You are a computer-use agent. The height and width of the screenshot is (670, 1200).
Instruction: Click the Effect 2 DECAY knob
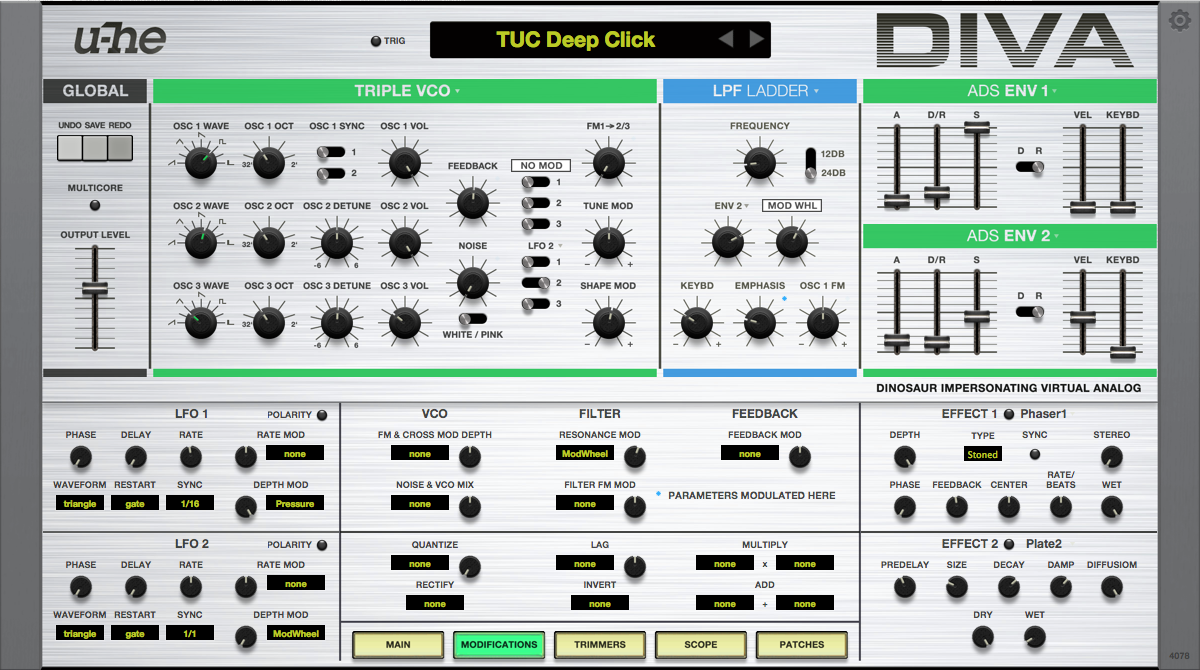(x=1008, y=587)
